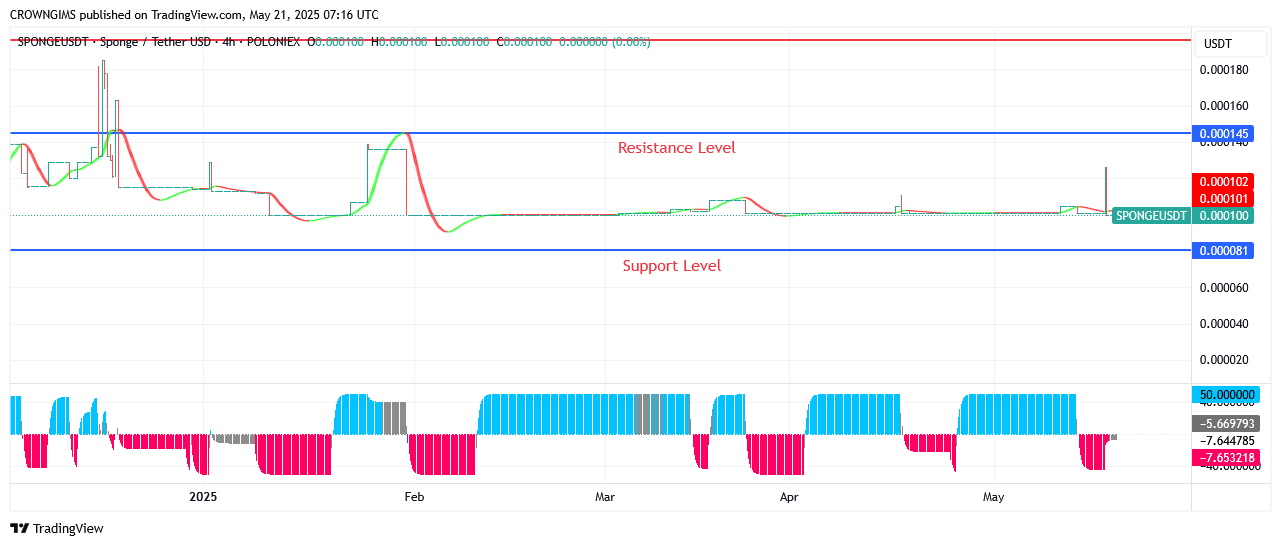Click the 'Feb' marker on time axis
The height and width of the screenshot is (546, 1281).
tap(413, 497)
